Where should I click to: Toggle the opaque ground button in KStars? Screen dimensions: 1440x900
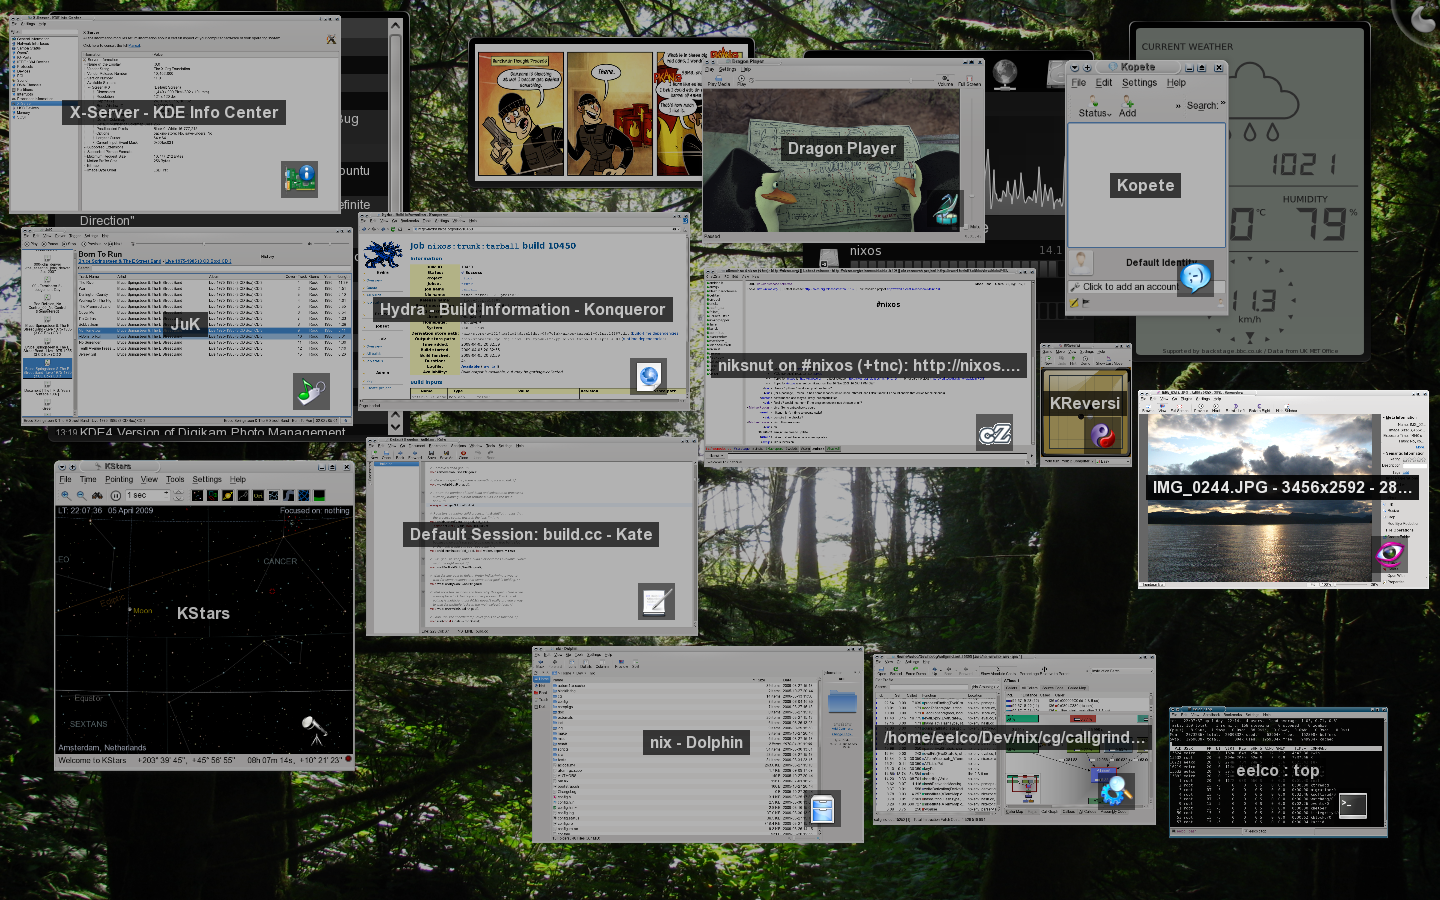point(319,495)
